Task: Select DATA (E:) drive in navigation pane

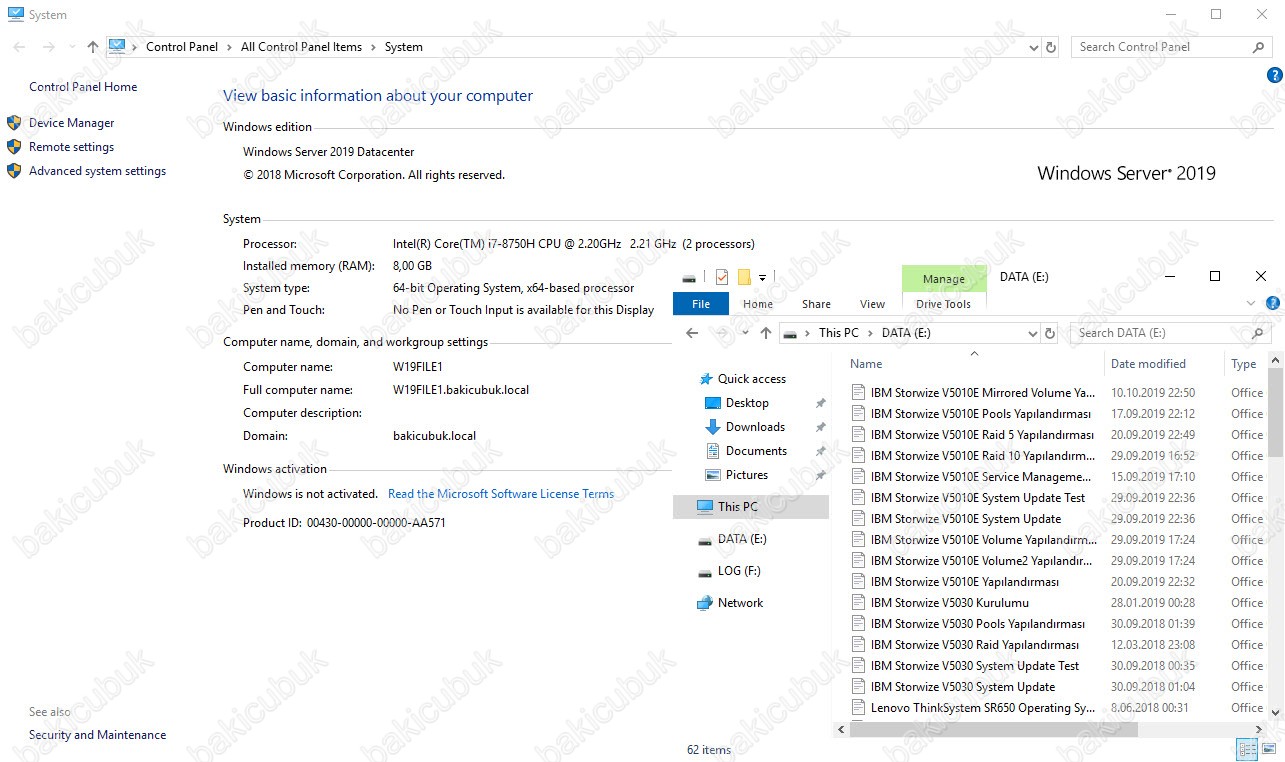Action: point(742,539)
